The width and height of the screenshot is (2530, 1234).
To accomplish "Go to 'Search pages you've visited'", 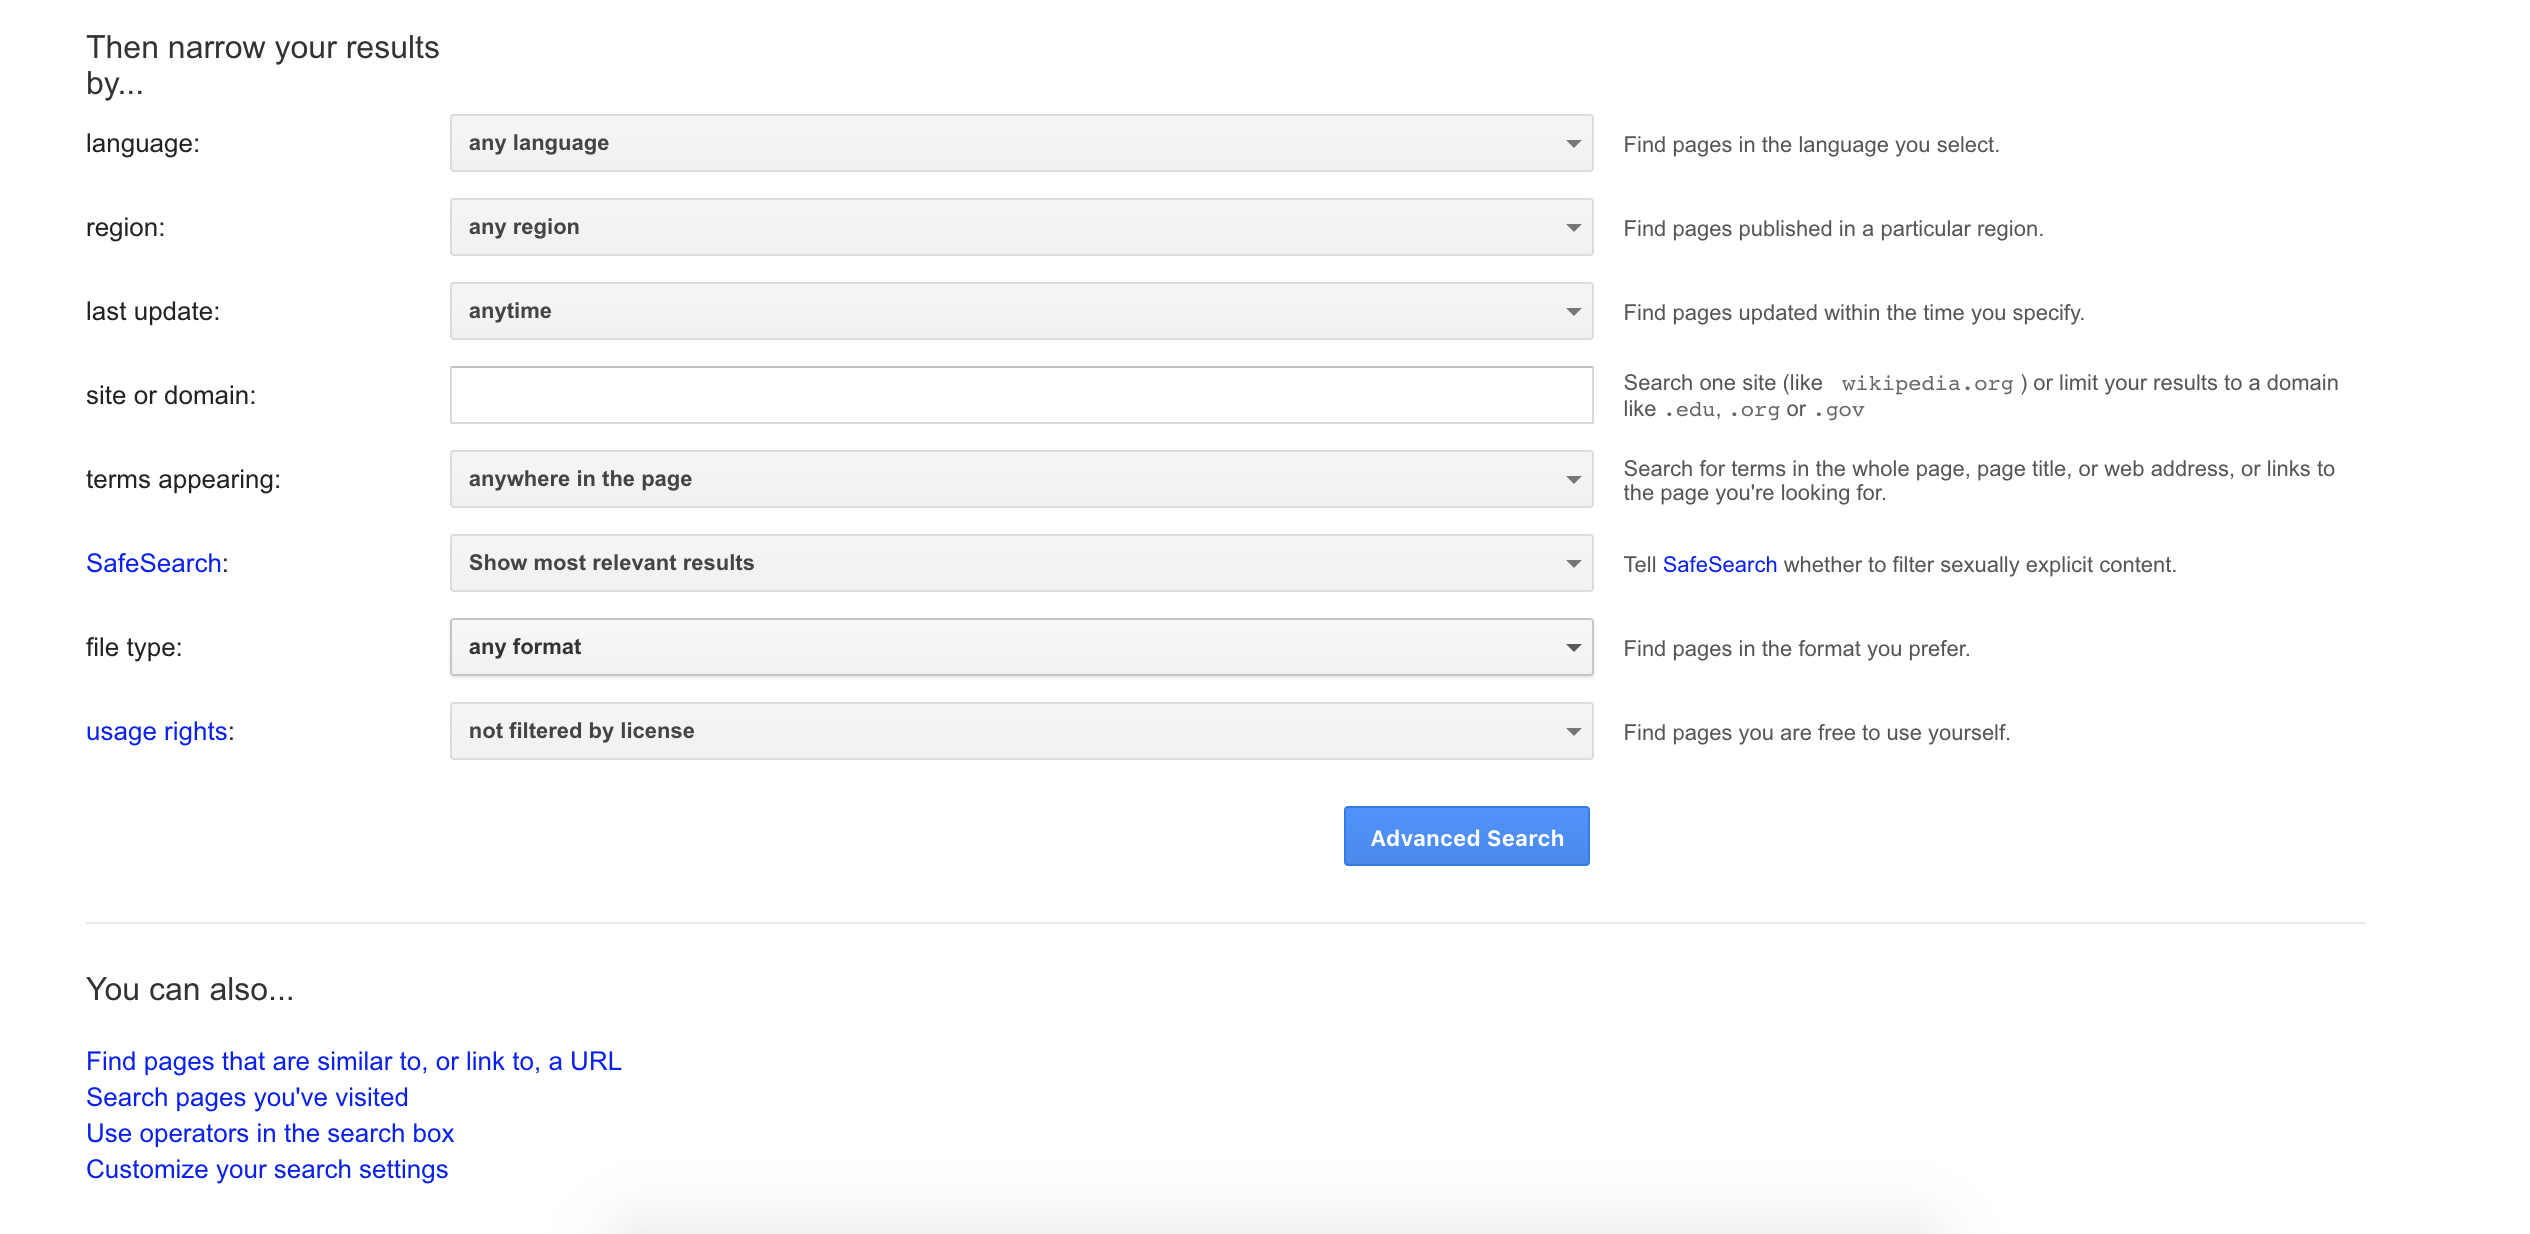I will [x=247, y=1097].
